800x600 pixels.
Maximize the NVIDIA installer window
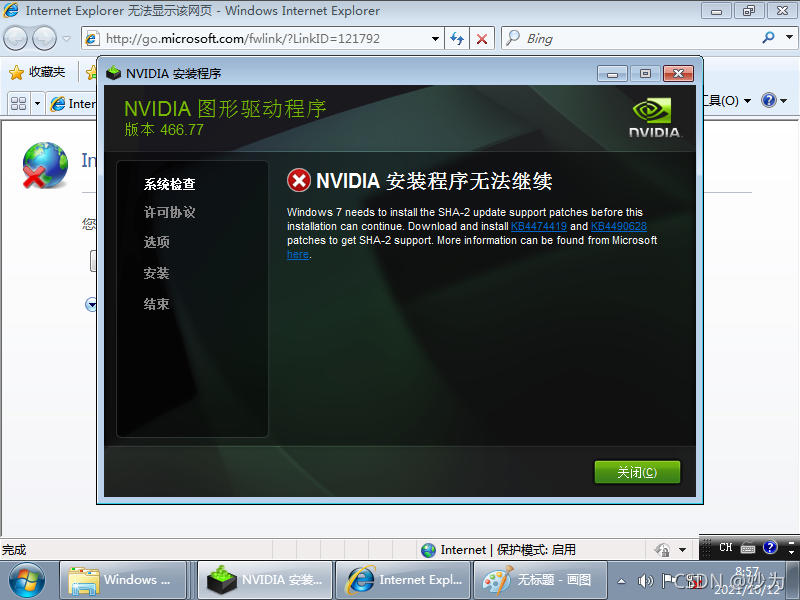tap(645, 74)
